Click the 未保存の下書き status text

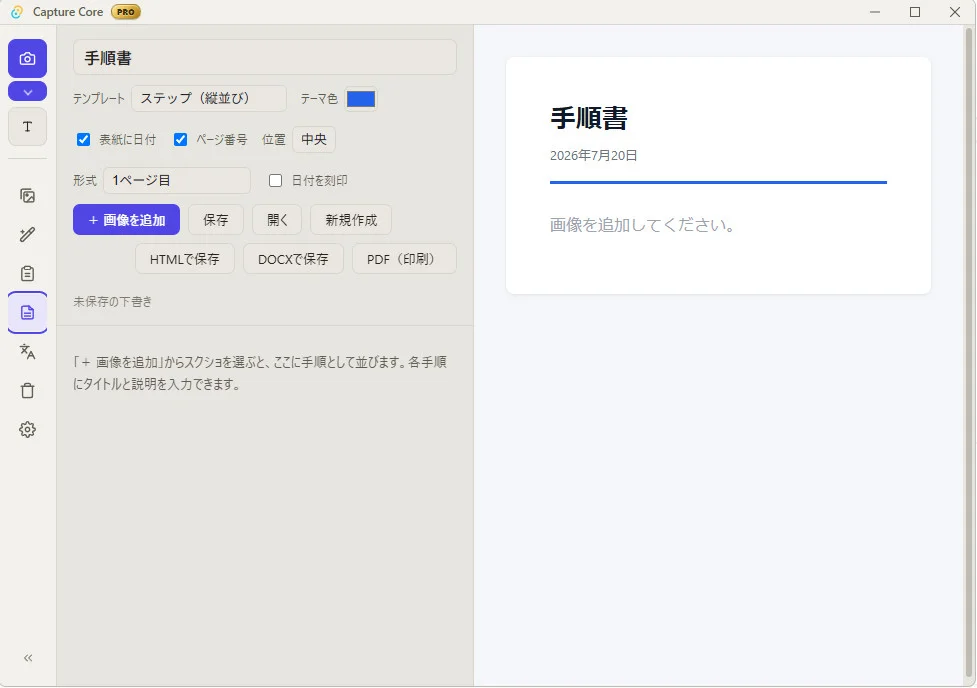point(113,302)
